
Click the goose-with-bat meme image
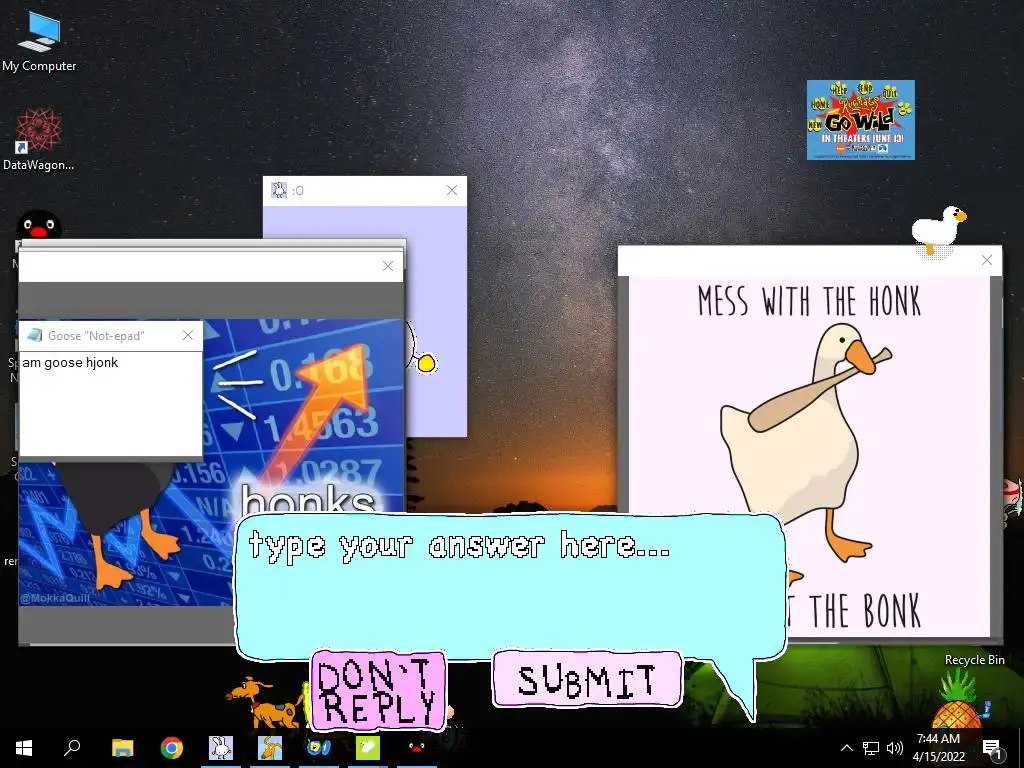809,456
